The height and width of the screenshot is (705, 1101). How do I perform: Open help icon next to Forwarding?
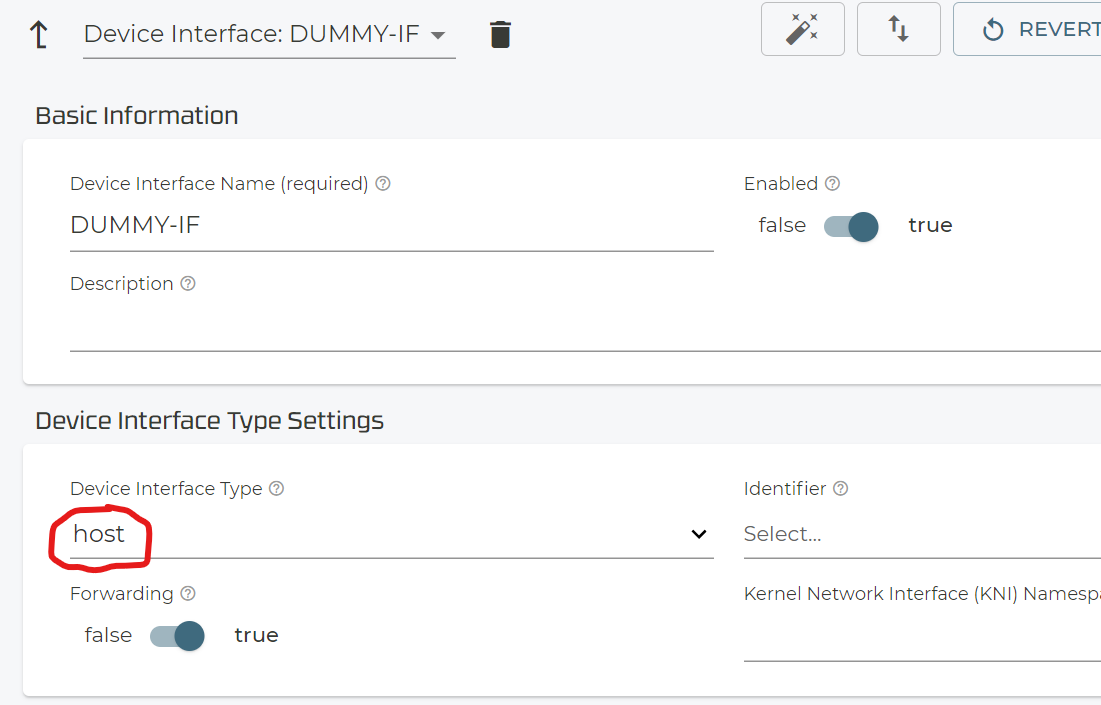click(x=187, y=594)
